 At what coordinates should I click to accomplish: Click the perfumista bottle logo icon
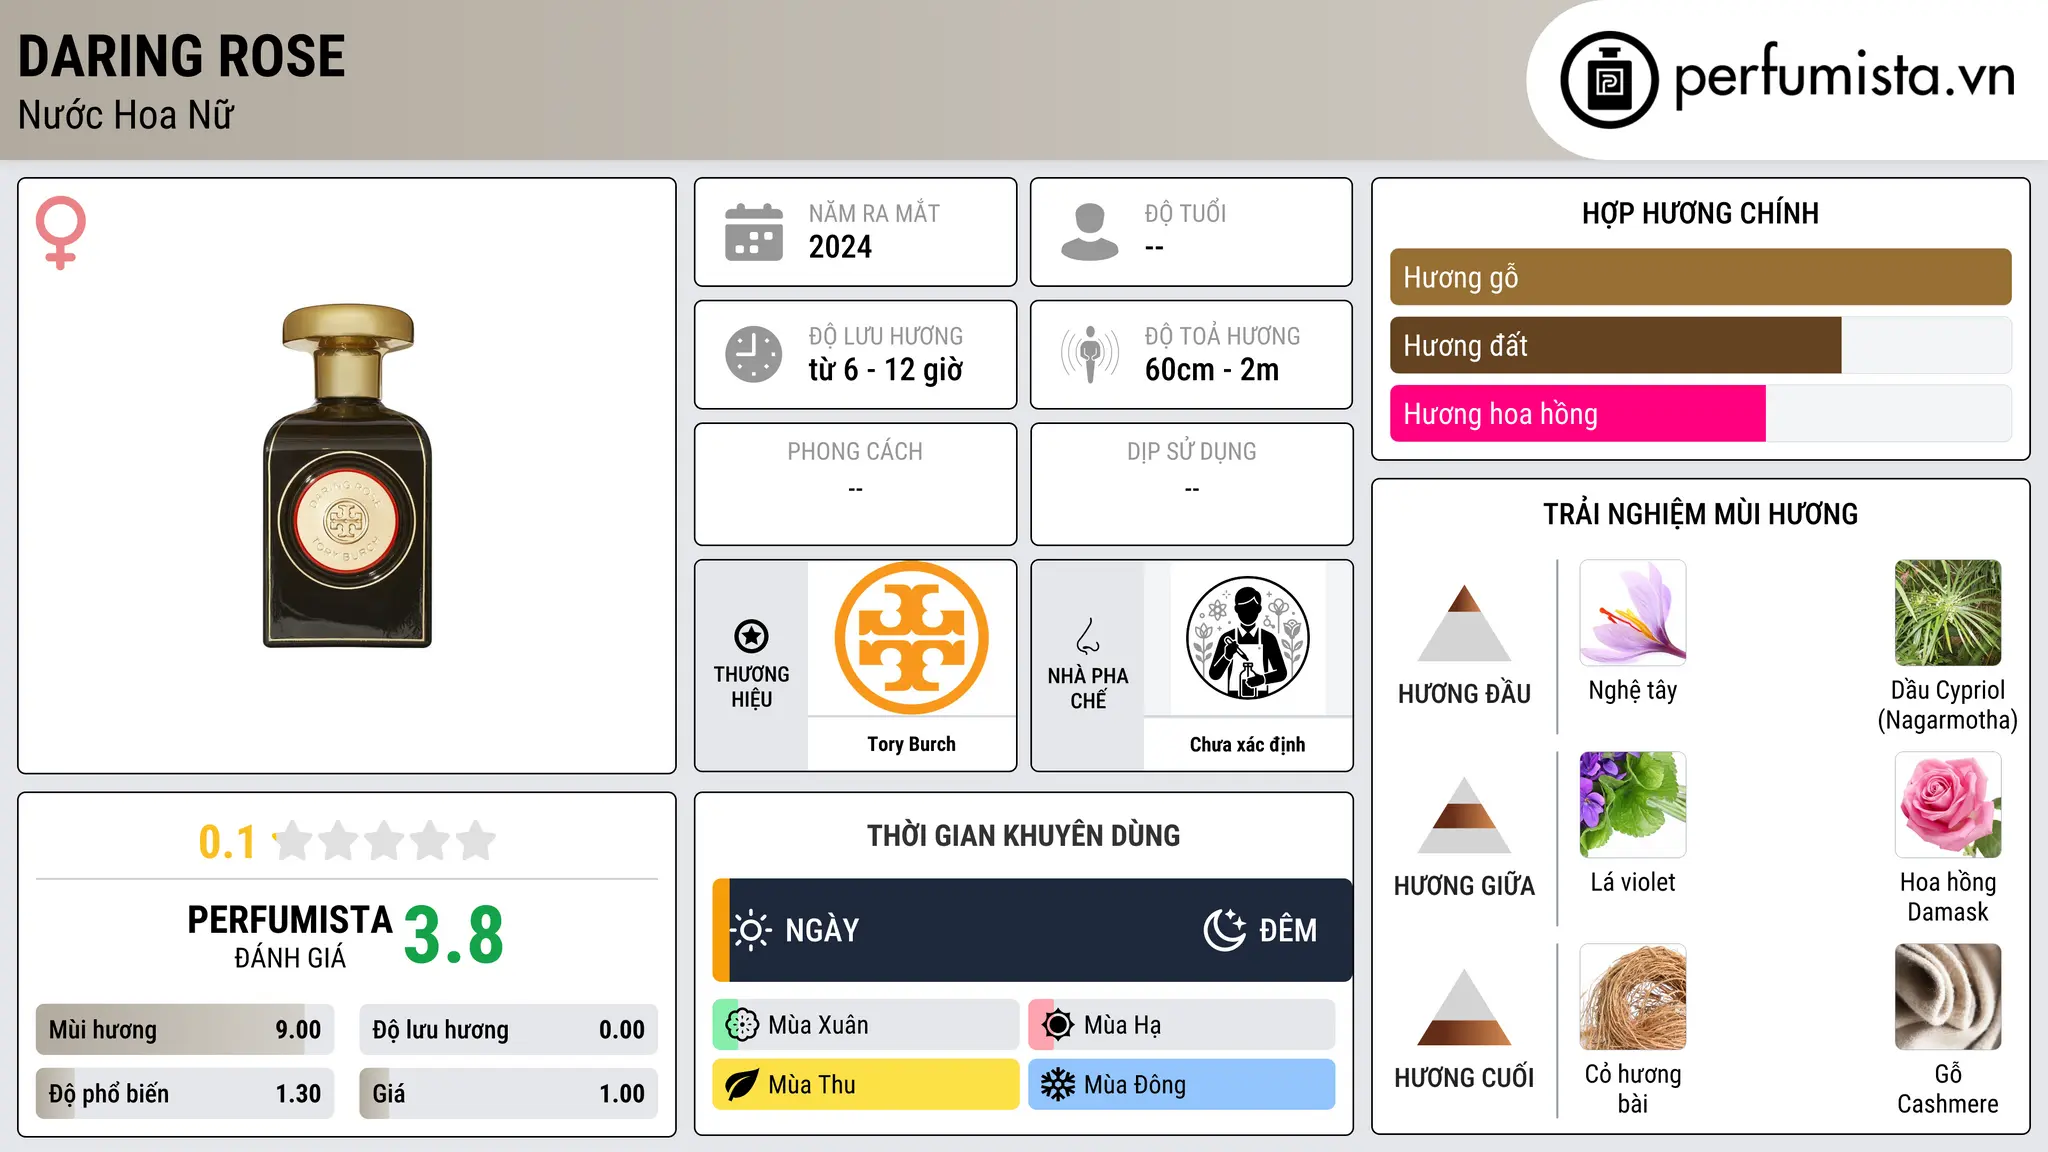pos(1609,80)
